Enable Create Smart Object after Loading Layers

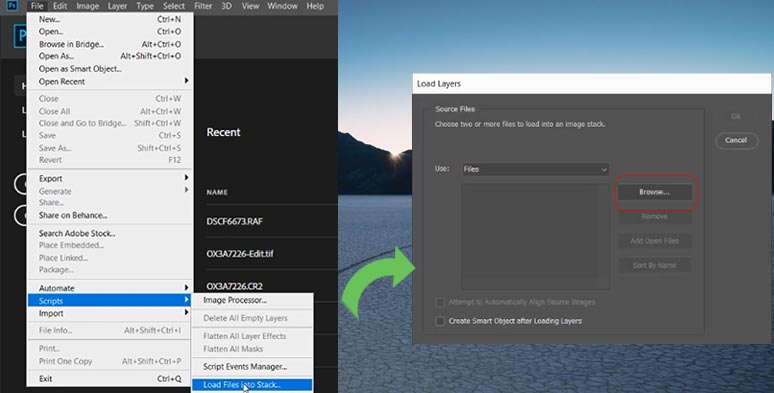tap(440, 321)
